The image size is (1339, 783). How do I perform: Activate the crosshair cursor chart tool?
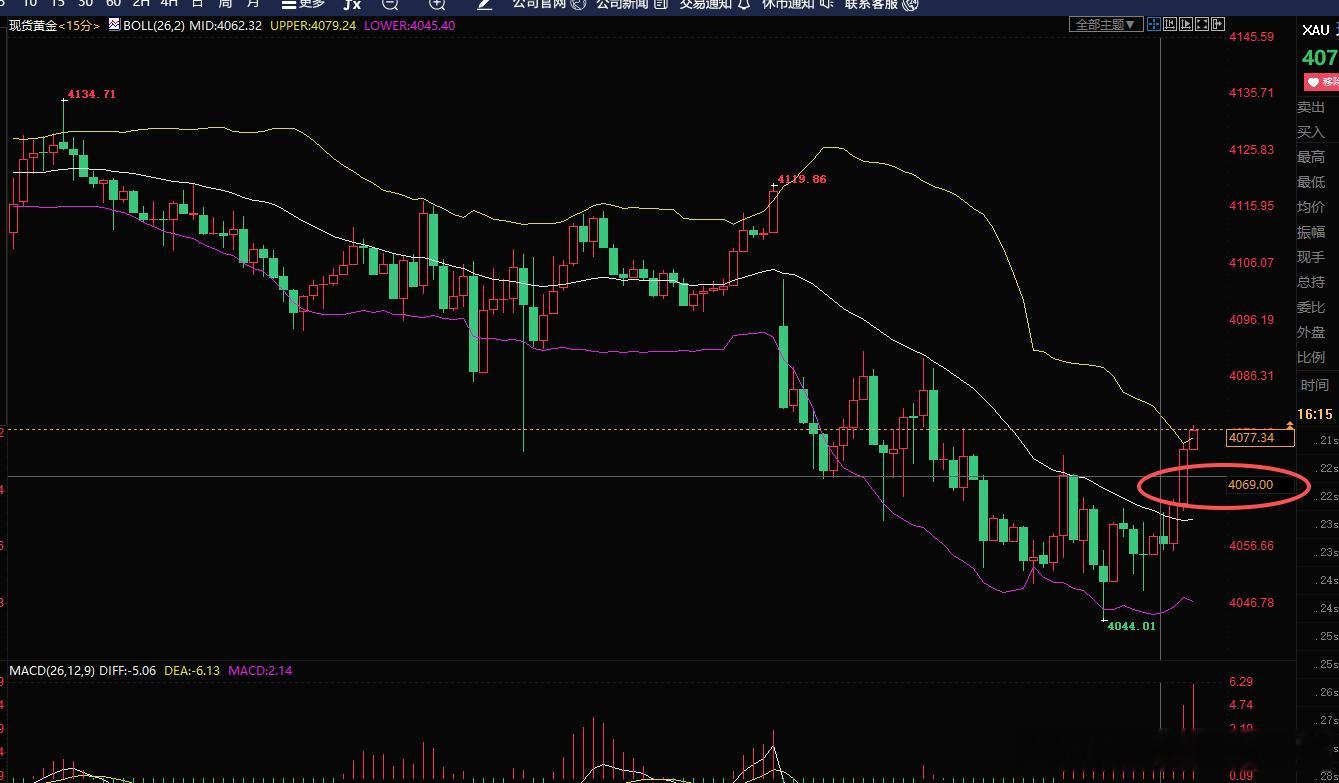pyautogui.click(x=1154, y=24)
